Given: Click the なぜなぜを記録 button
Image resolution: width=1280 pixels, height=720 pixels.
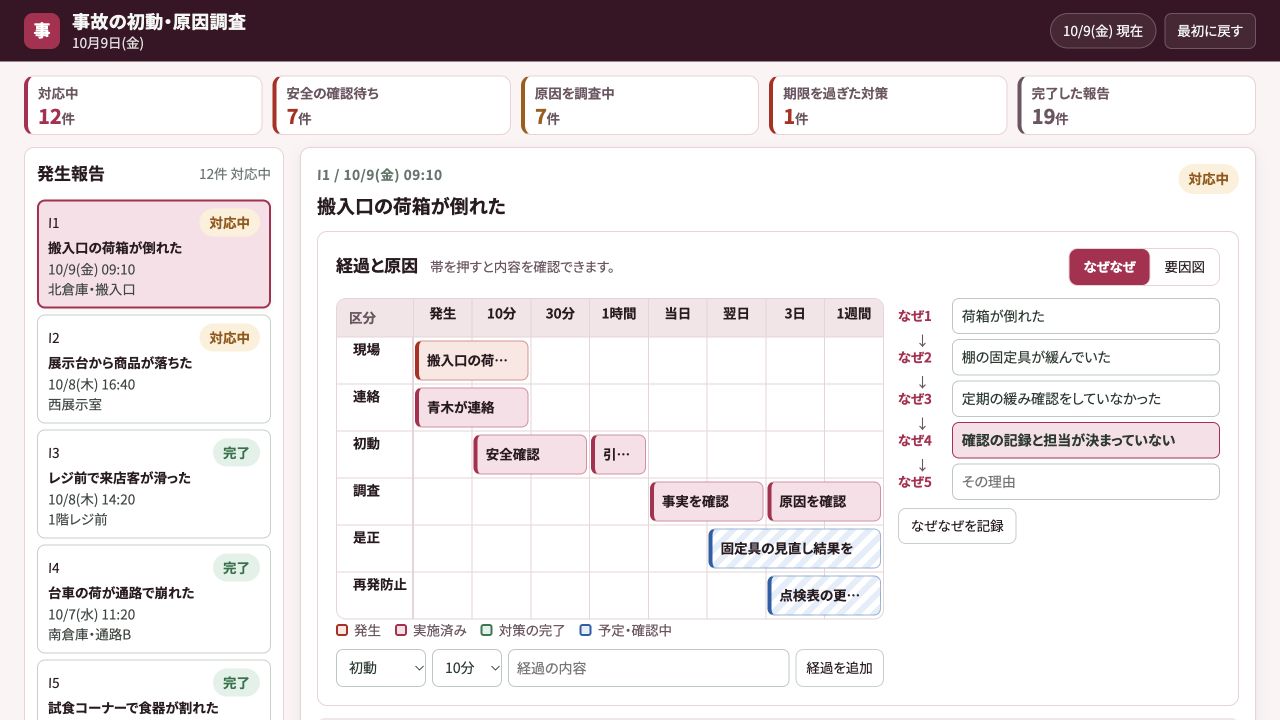Looking at the screenshot, I should (x=957, y=526).
